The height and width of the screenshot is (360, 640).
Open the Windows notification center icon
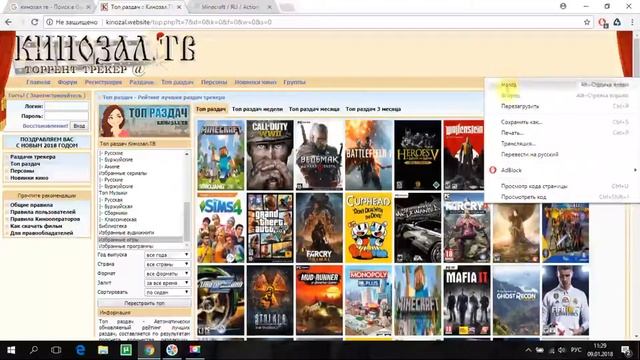click(x=626, y=350)
